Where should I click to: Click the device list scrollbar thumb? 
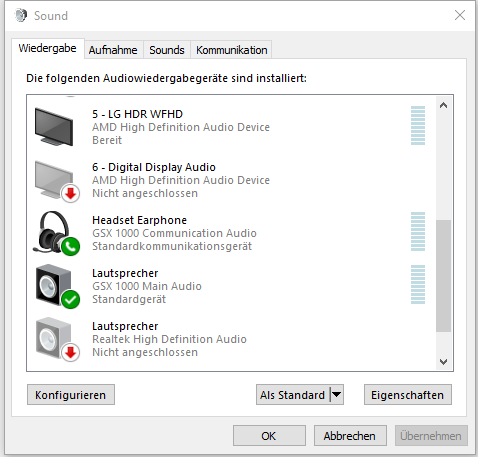pos(443,276)
